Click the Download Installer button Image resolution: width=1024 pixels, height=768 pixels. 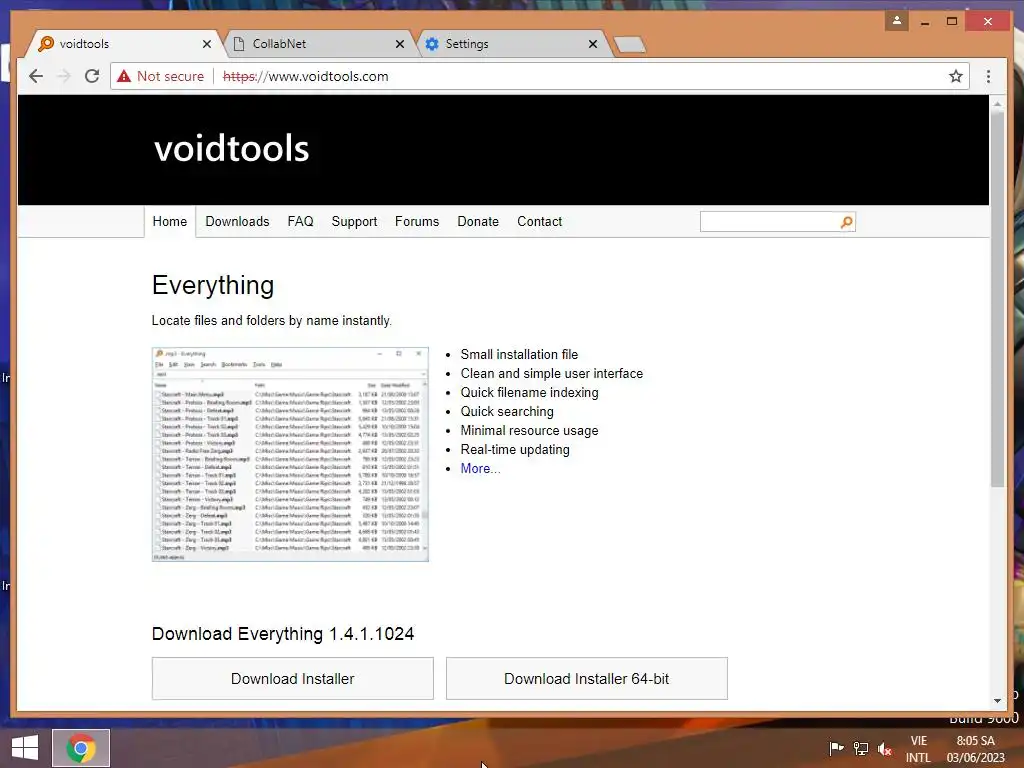(293, 679)
